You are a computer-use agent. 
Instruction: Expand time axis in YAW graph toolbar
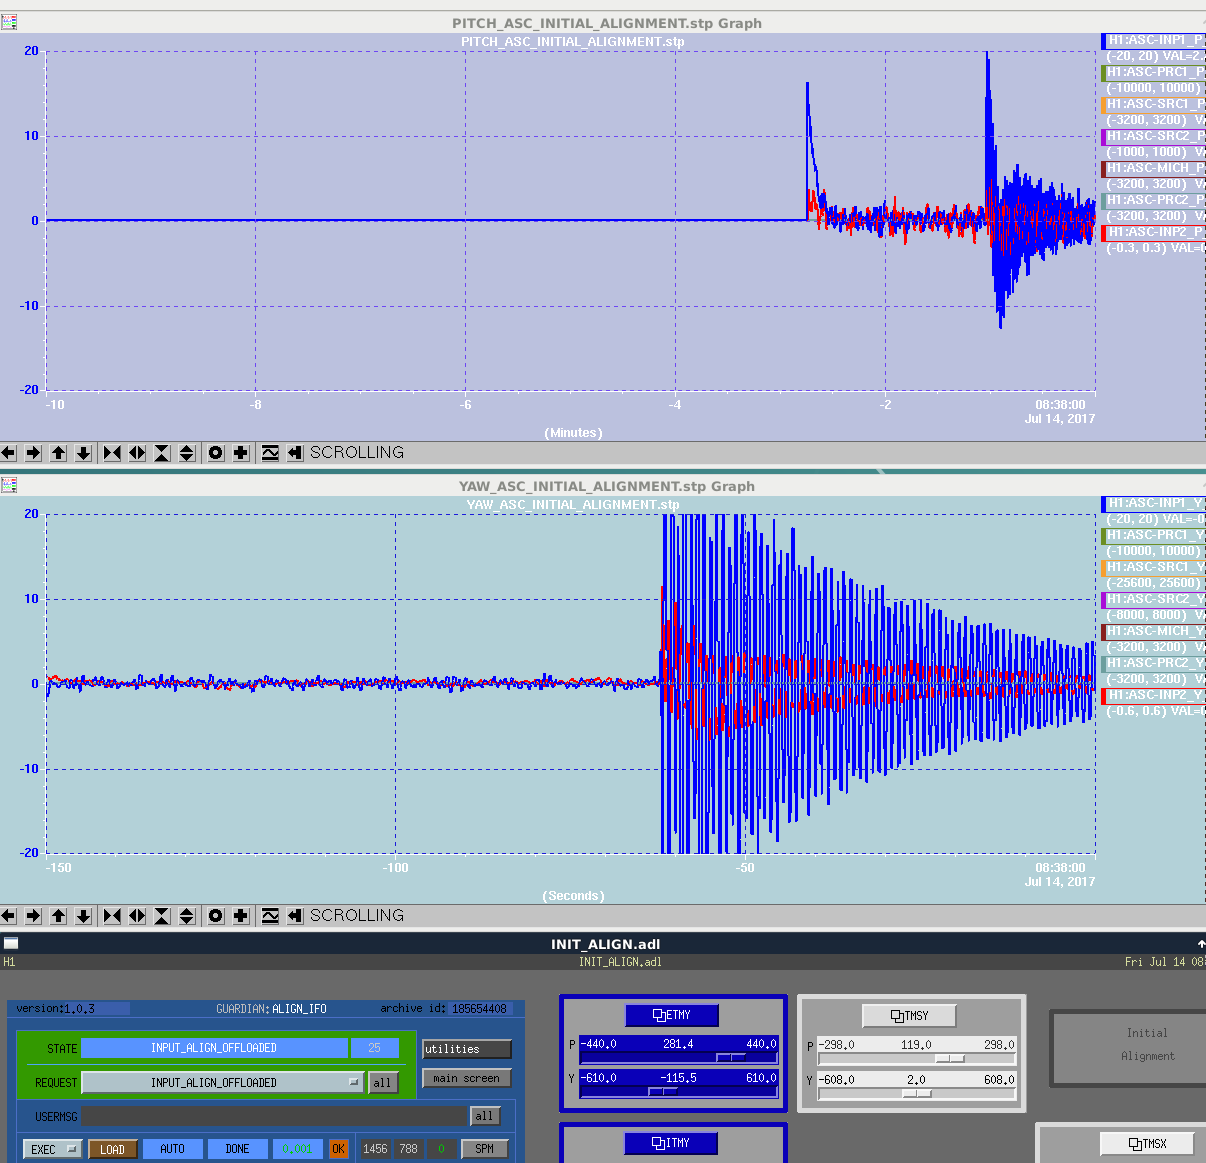pos(137,916)
